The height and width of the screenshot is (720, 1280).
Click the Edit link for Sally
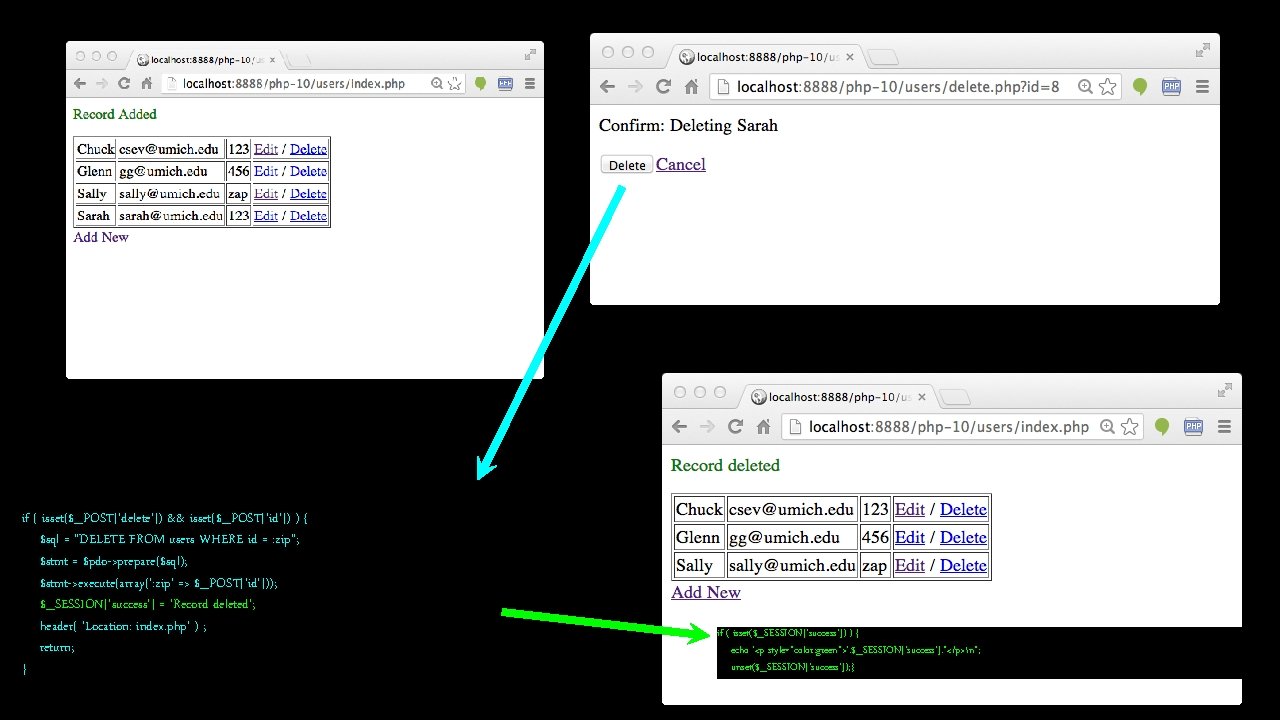[x=909, y=565]
